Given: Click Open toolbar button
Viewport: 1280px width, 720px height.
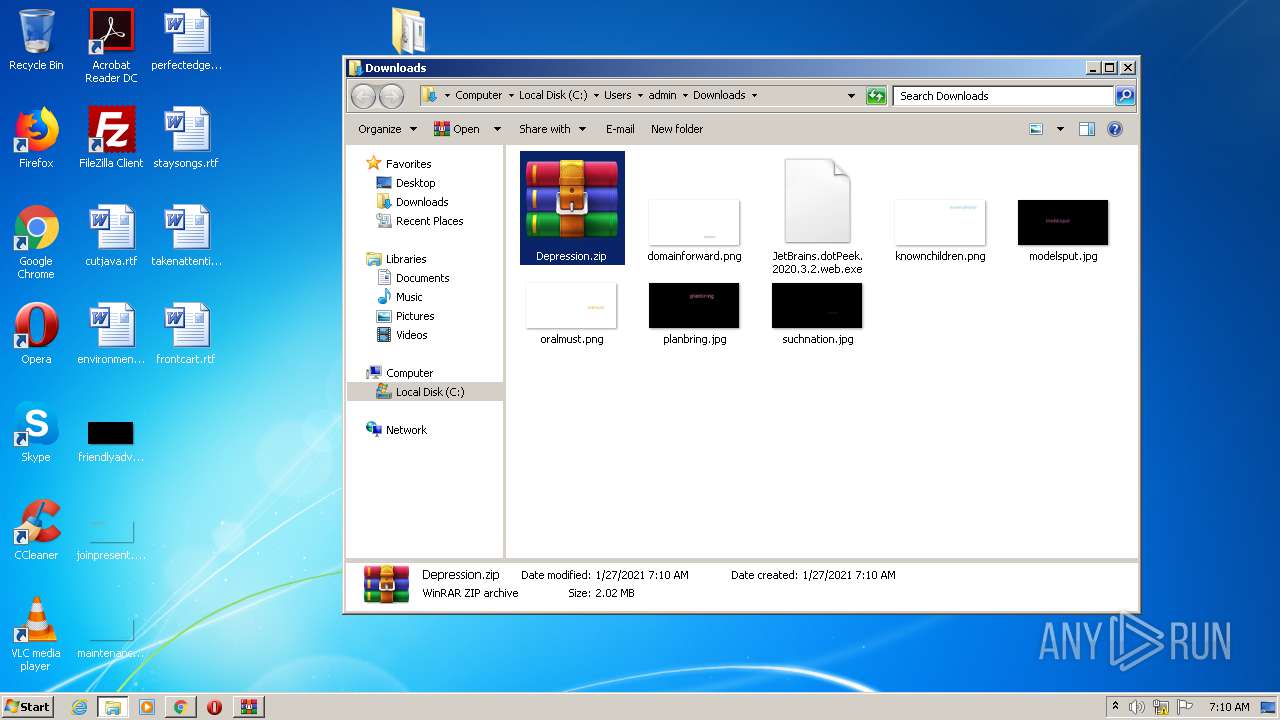Looking at the screenshot, I should pos(456,129).
